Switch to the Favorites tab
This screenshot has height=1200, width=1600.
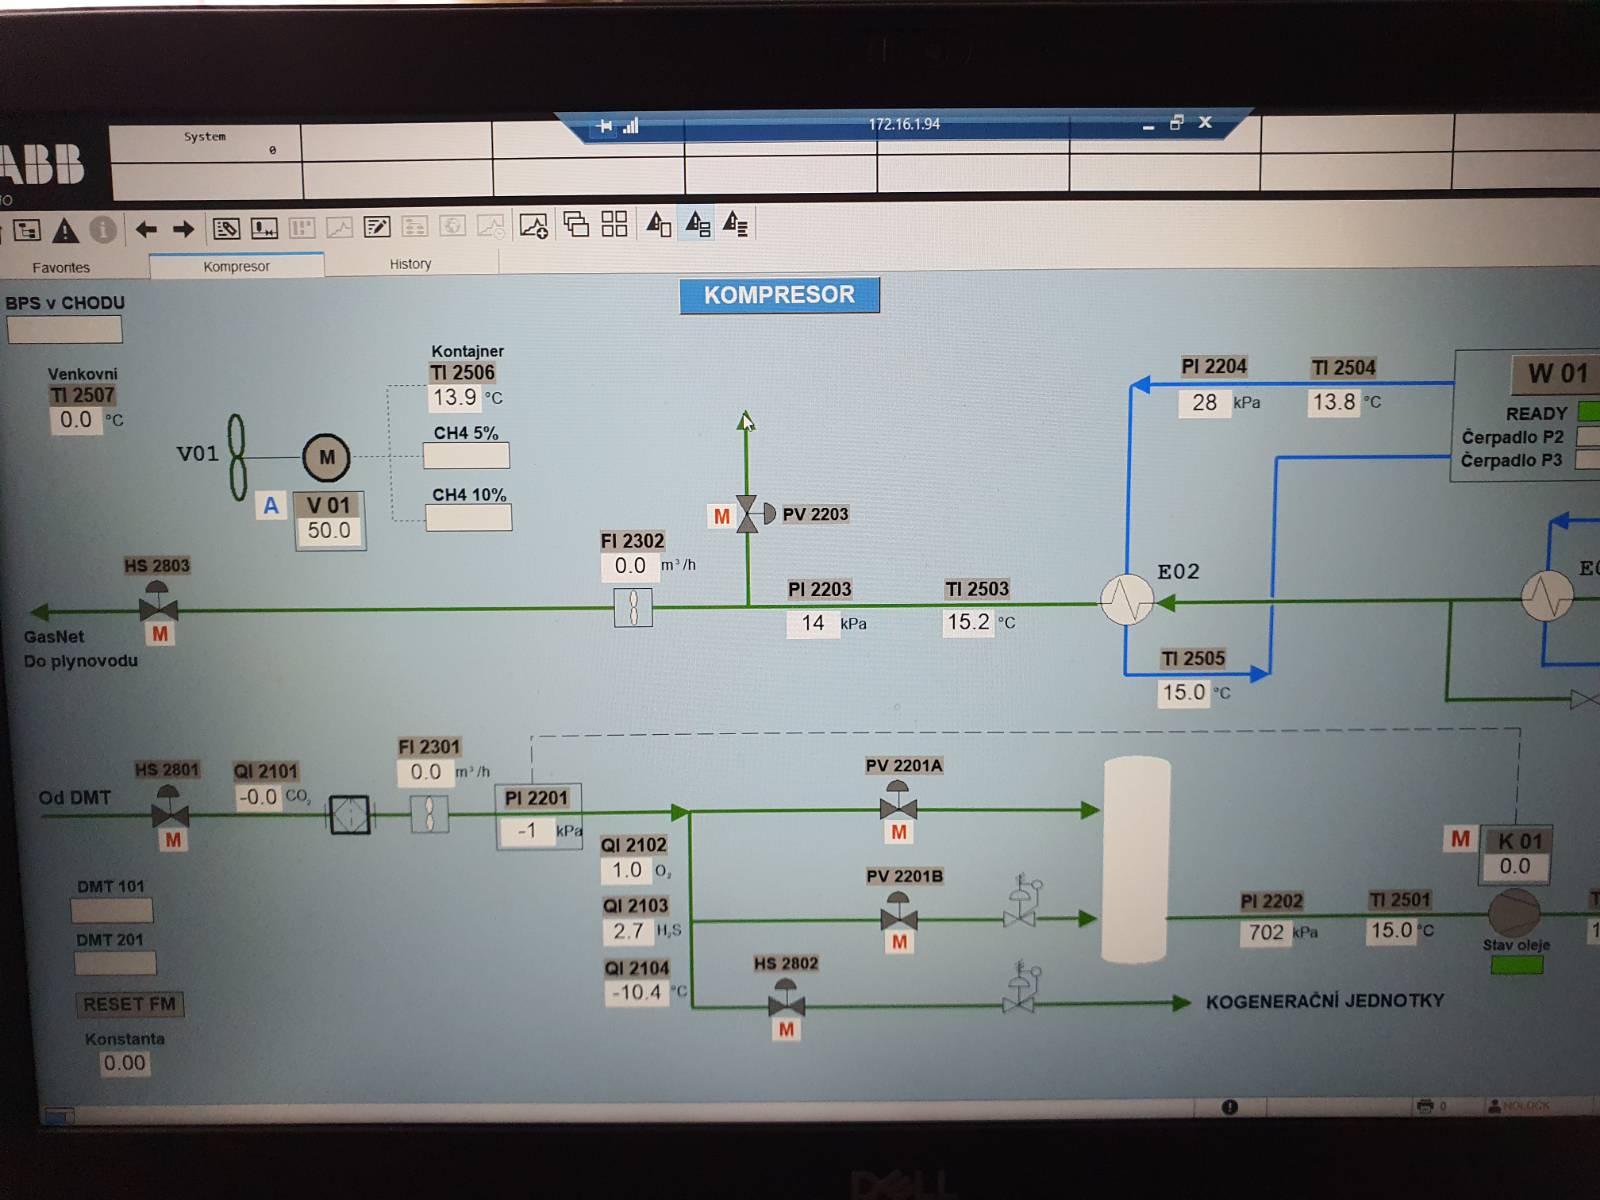(x=61, y=267)
